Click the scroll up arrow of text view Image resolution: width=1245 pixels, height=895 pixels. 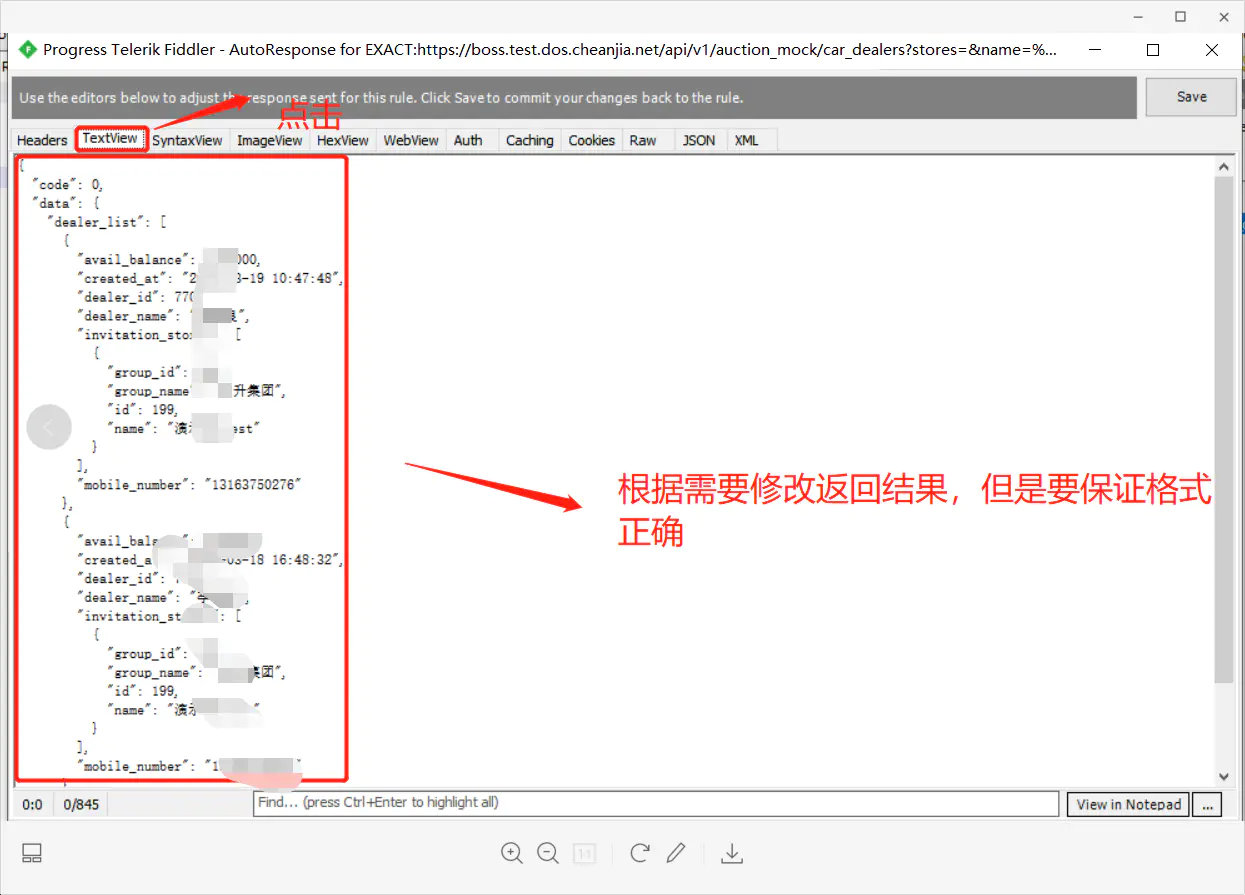point(1224,166)
